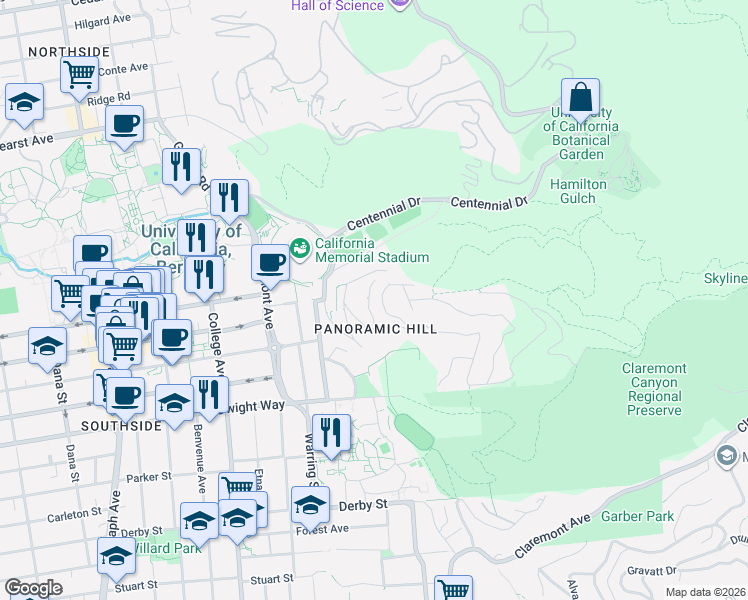748x600 pixels.
Task: Select the 'Forest Ave' street label
Action: 322,530
